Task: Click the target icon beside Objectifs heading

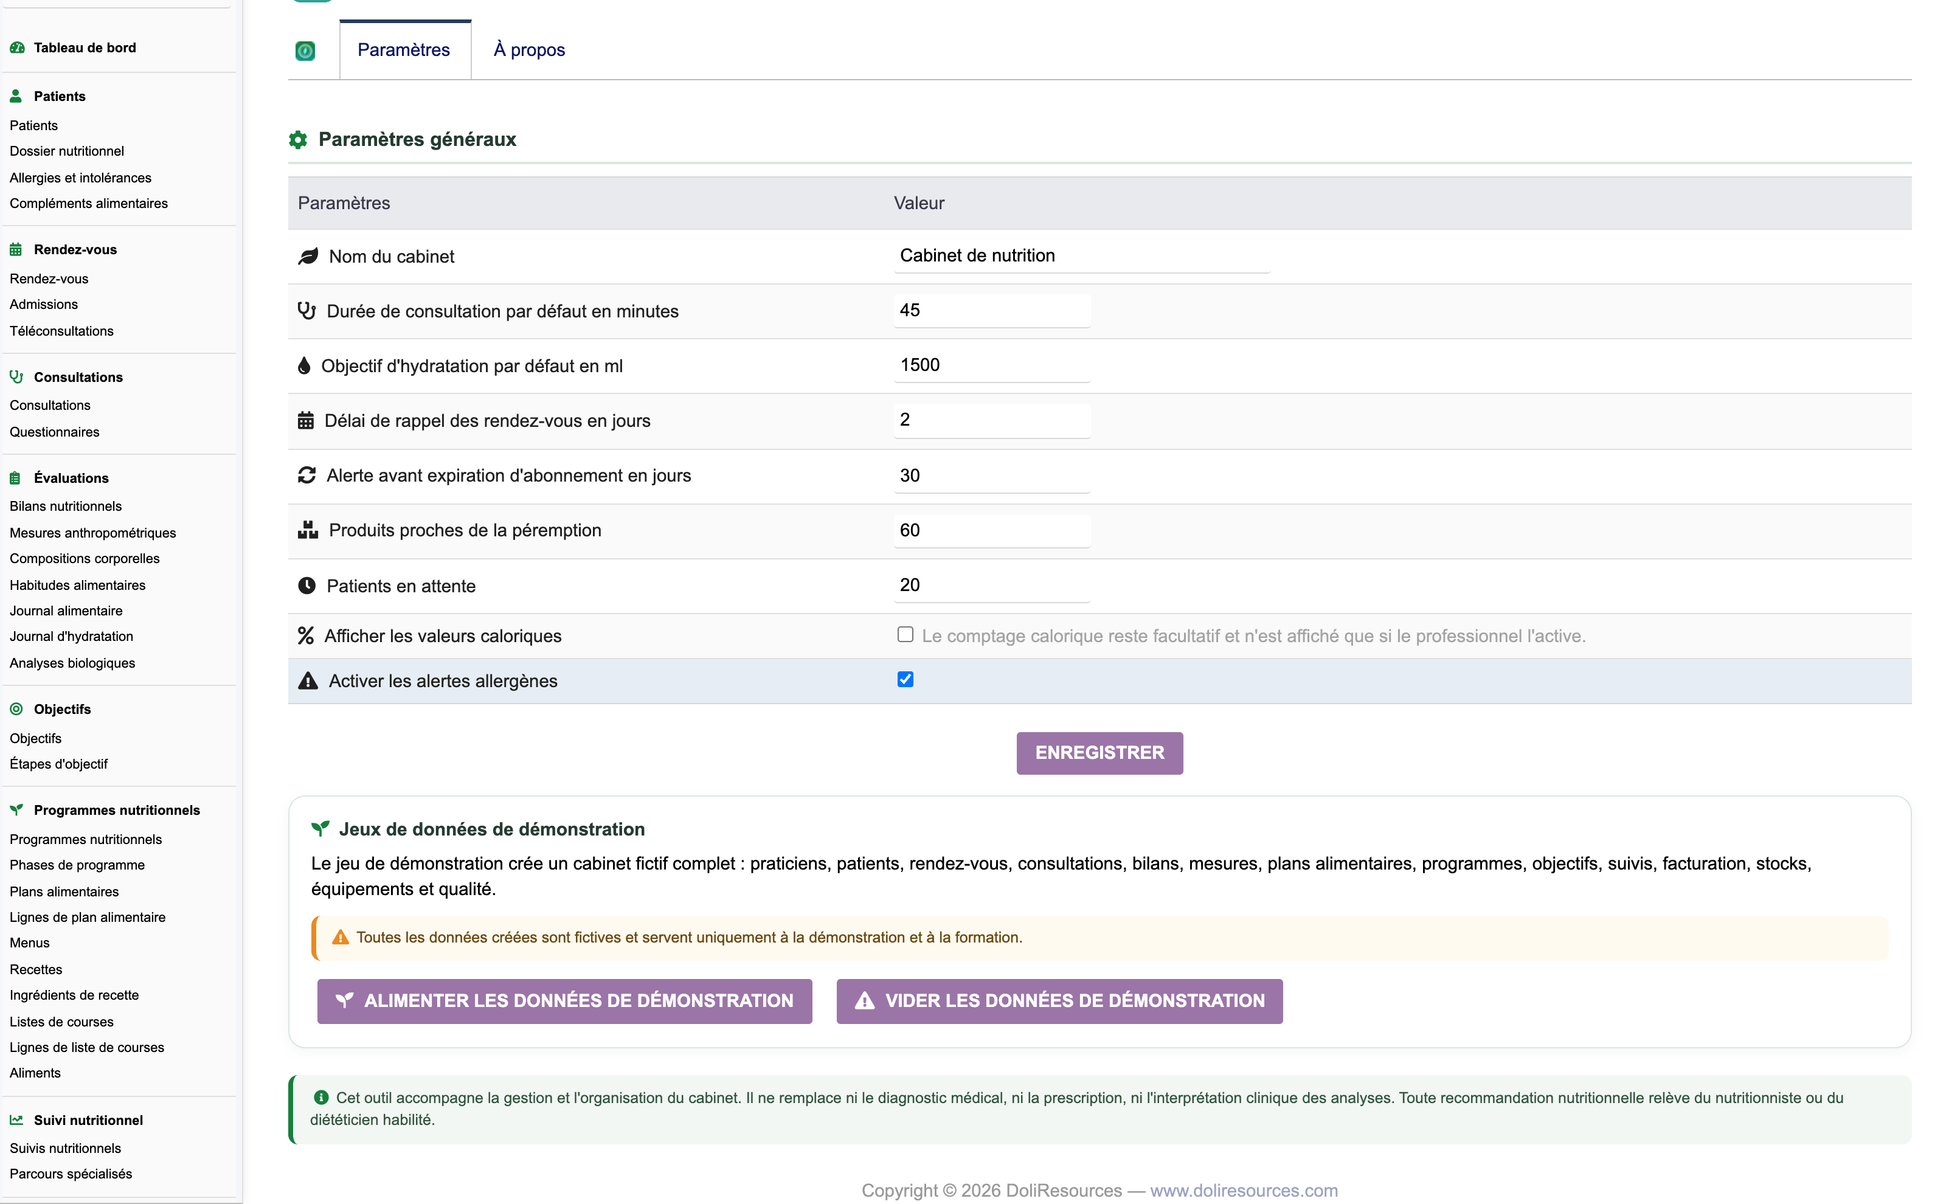Action: point(16,709)
